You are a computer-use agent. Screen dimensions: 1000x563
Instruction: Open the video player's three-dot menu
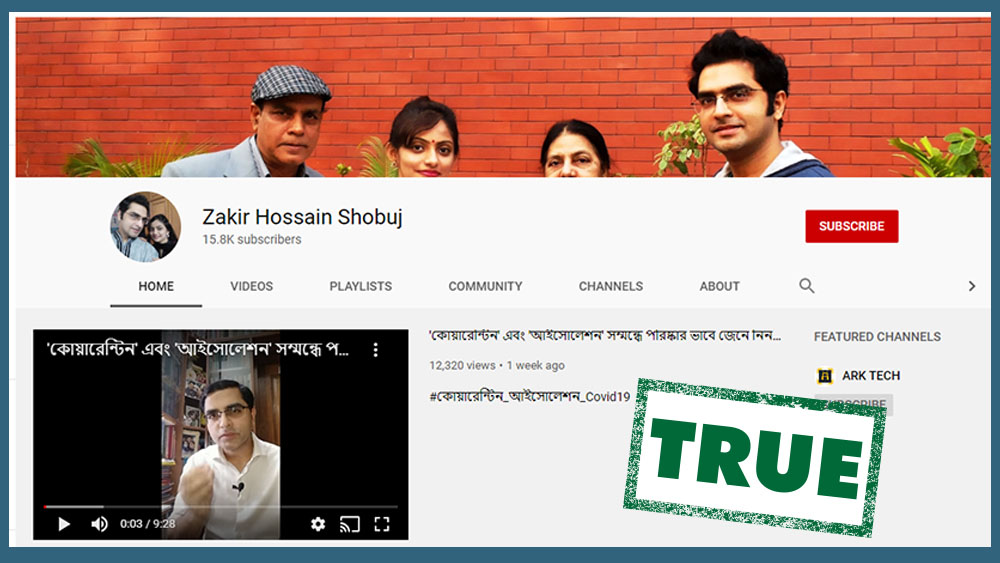[376, 349]
